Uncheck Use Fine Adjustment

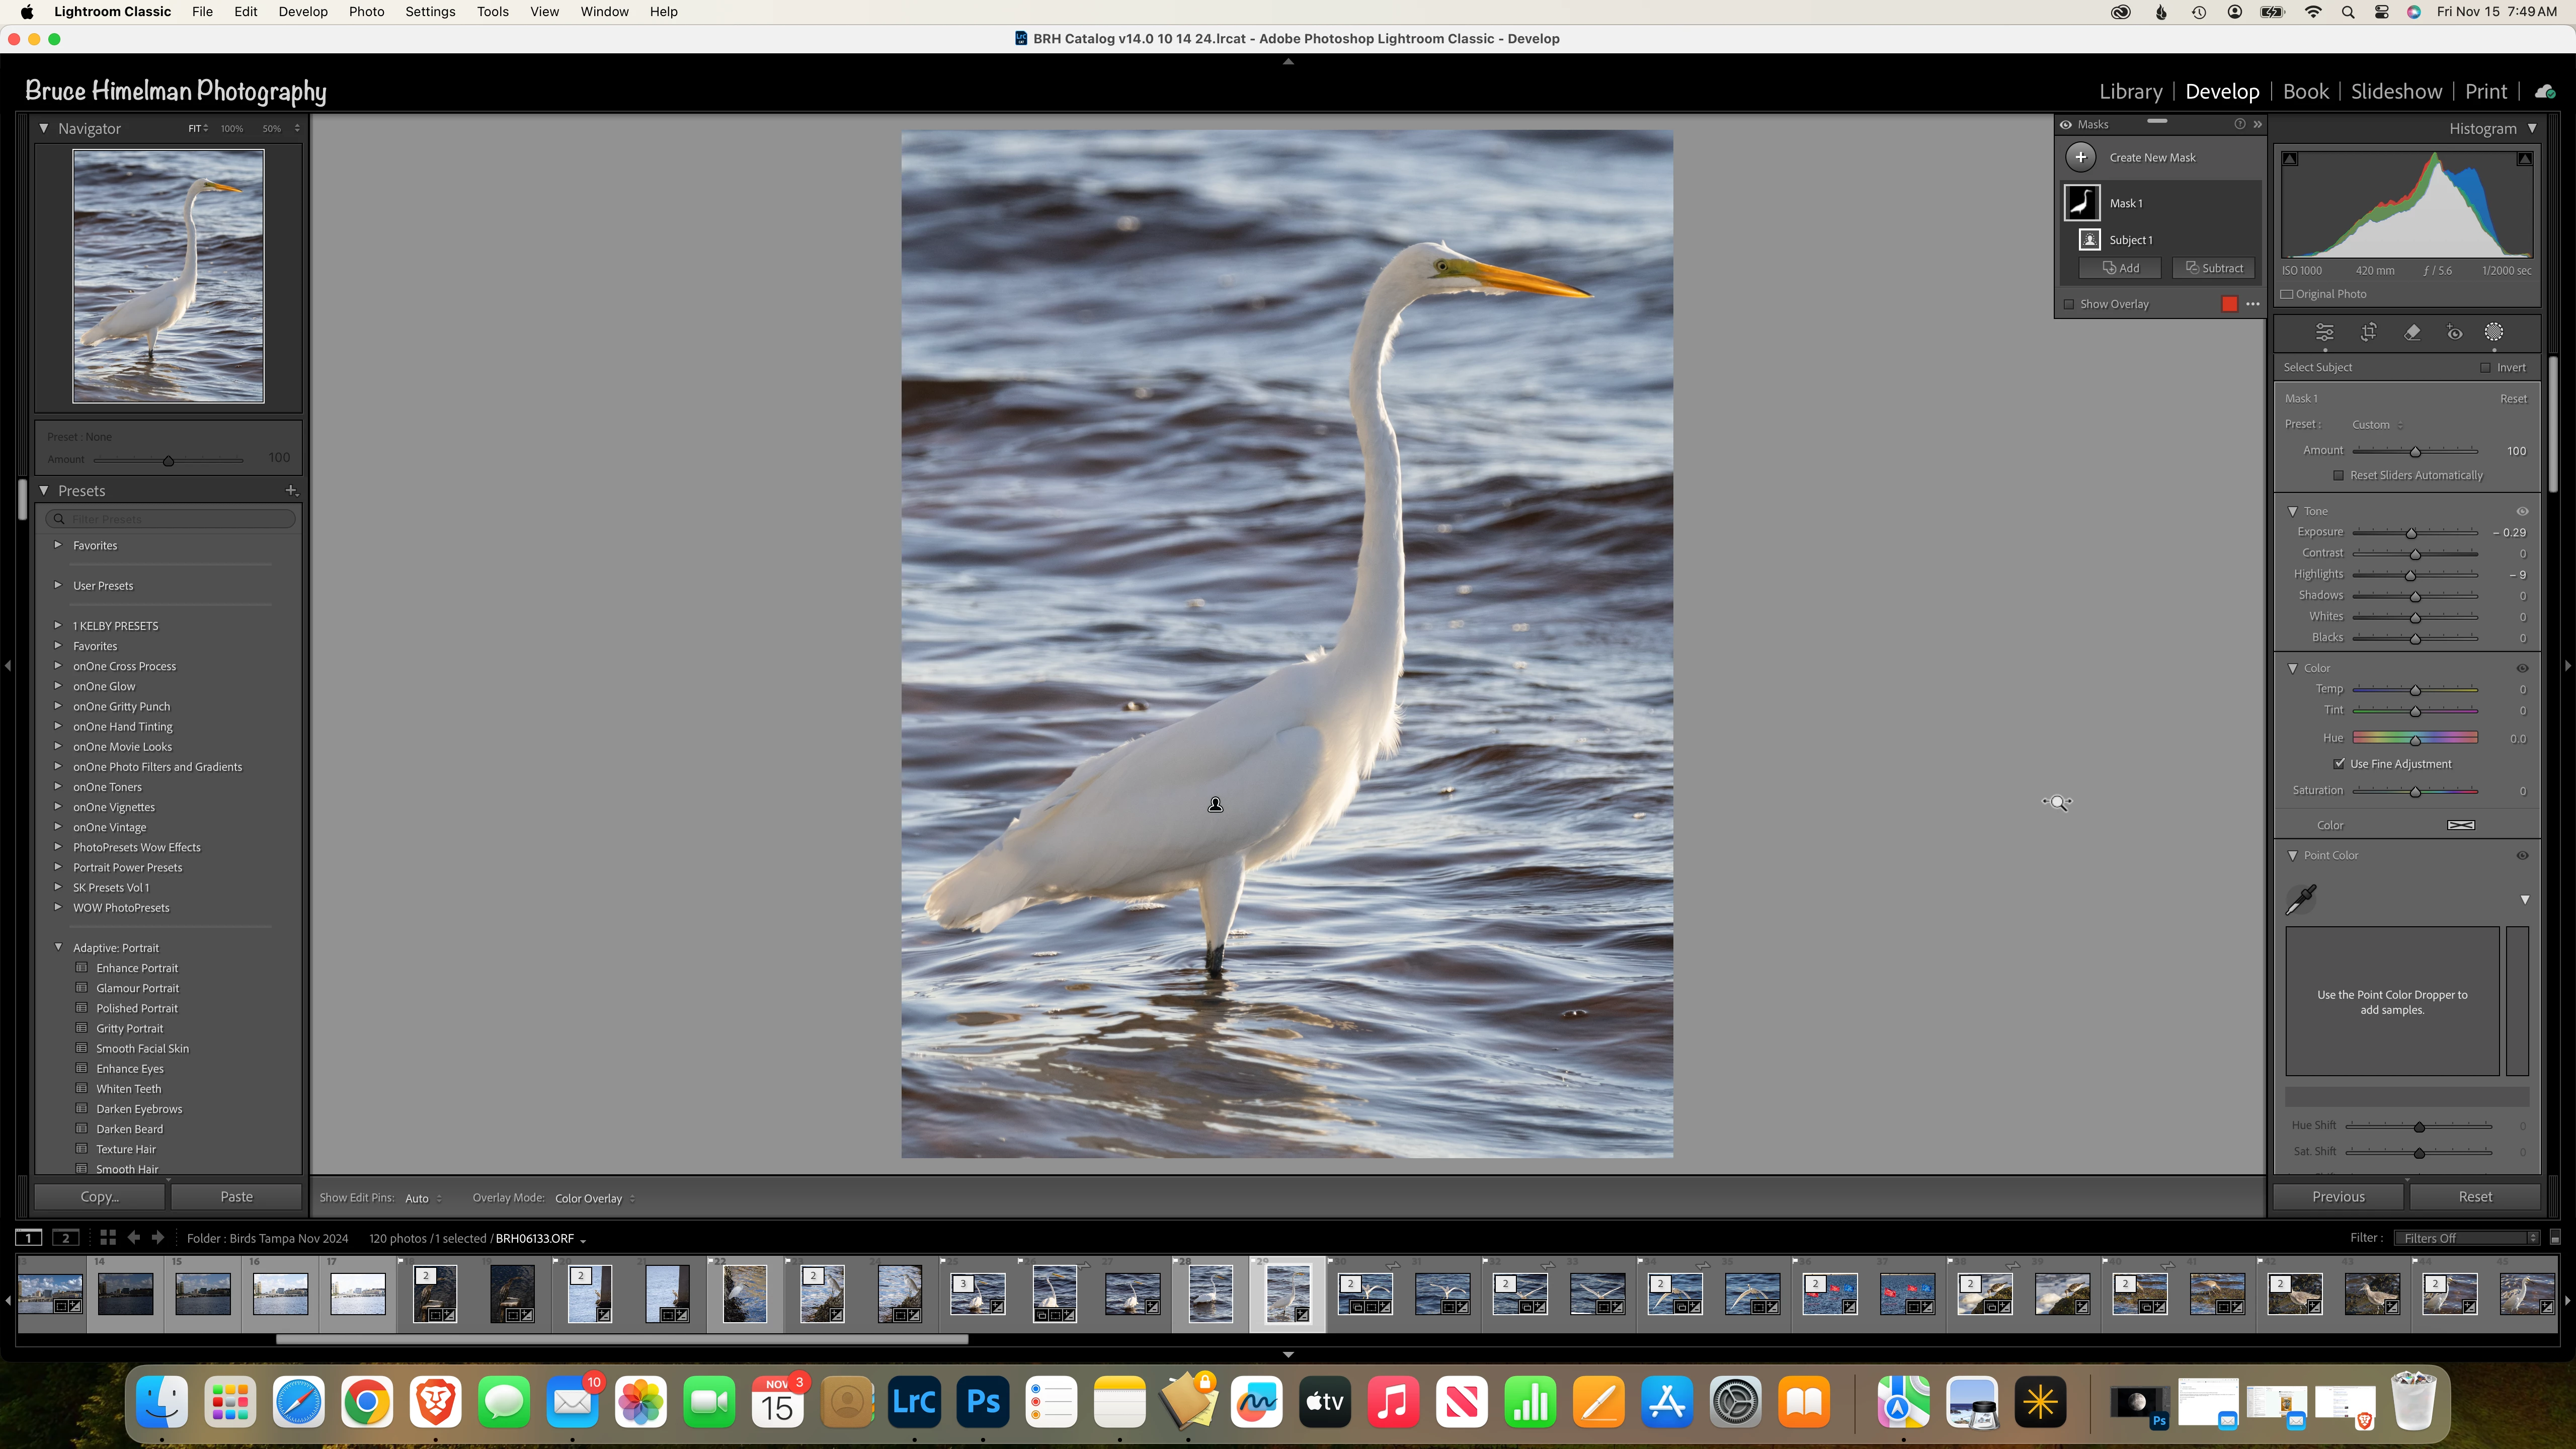click(x=2339, y=764)
